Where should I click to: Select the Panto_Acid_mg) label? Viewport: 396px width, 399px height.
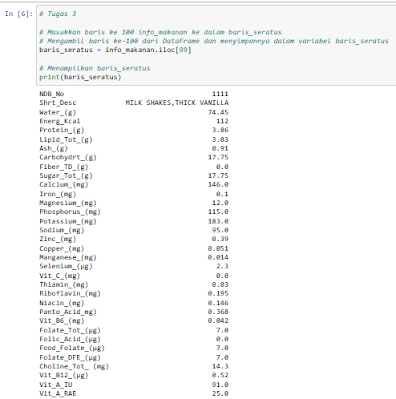click(x=68, y=312)
